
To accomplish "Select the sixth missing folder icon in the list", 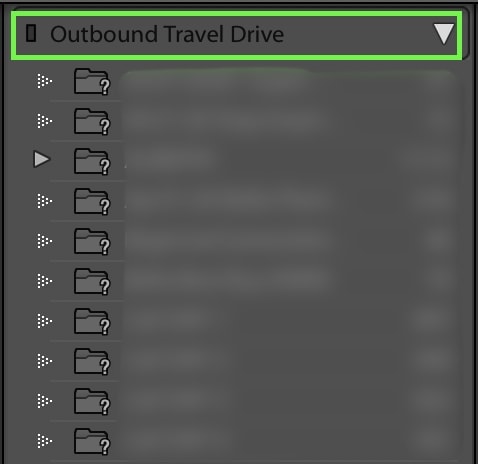I will point(92,282).
